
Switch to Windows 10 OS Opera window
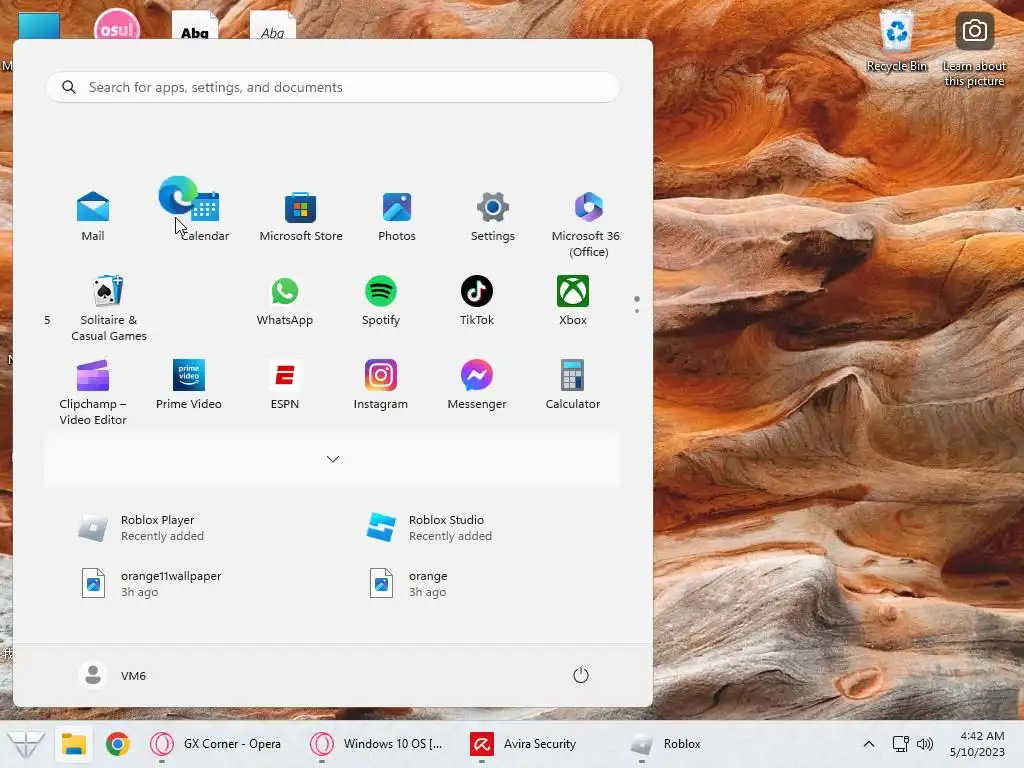(377, 744)
